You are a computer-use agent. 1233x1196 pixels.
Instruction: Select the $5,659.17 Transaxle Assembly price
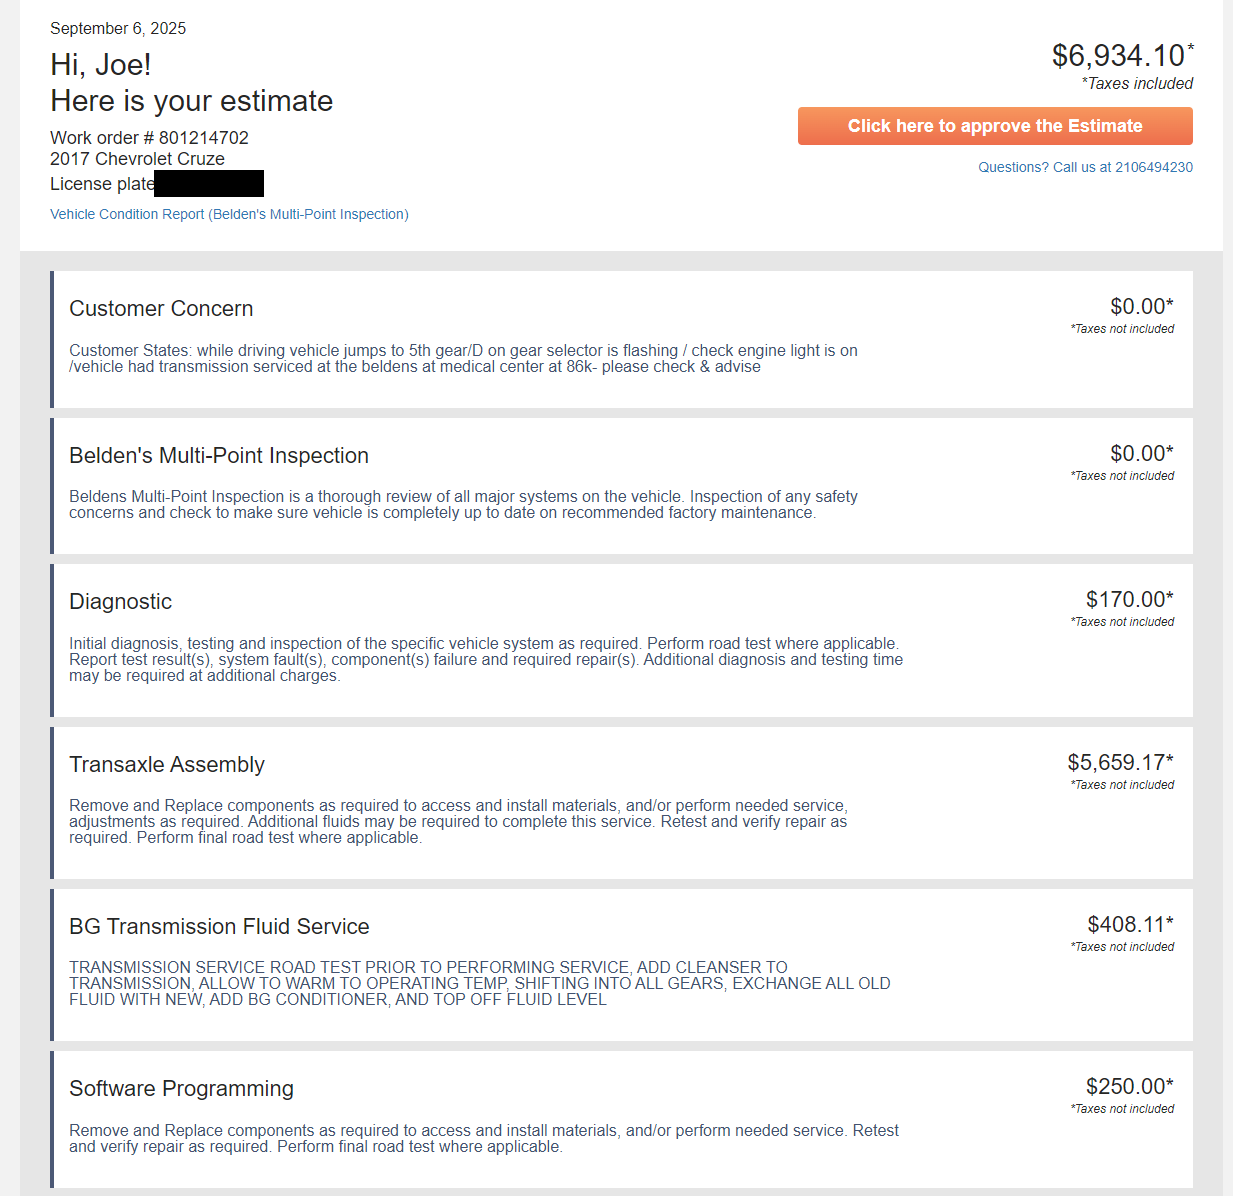click(1120, 763)
